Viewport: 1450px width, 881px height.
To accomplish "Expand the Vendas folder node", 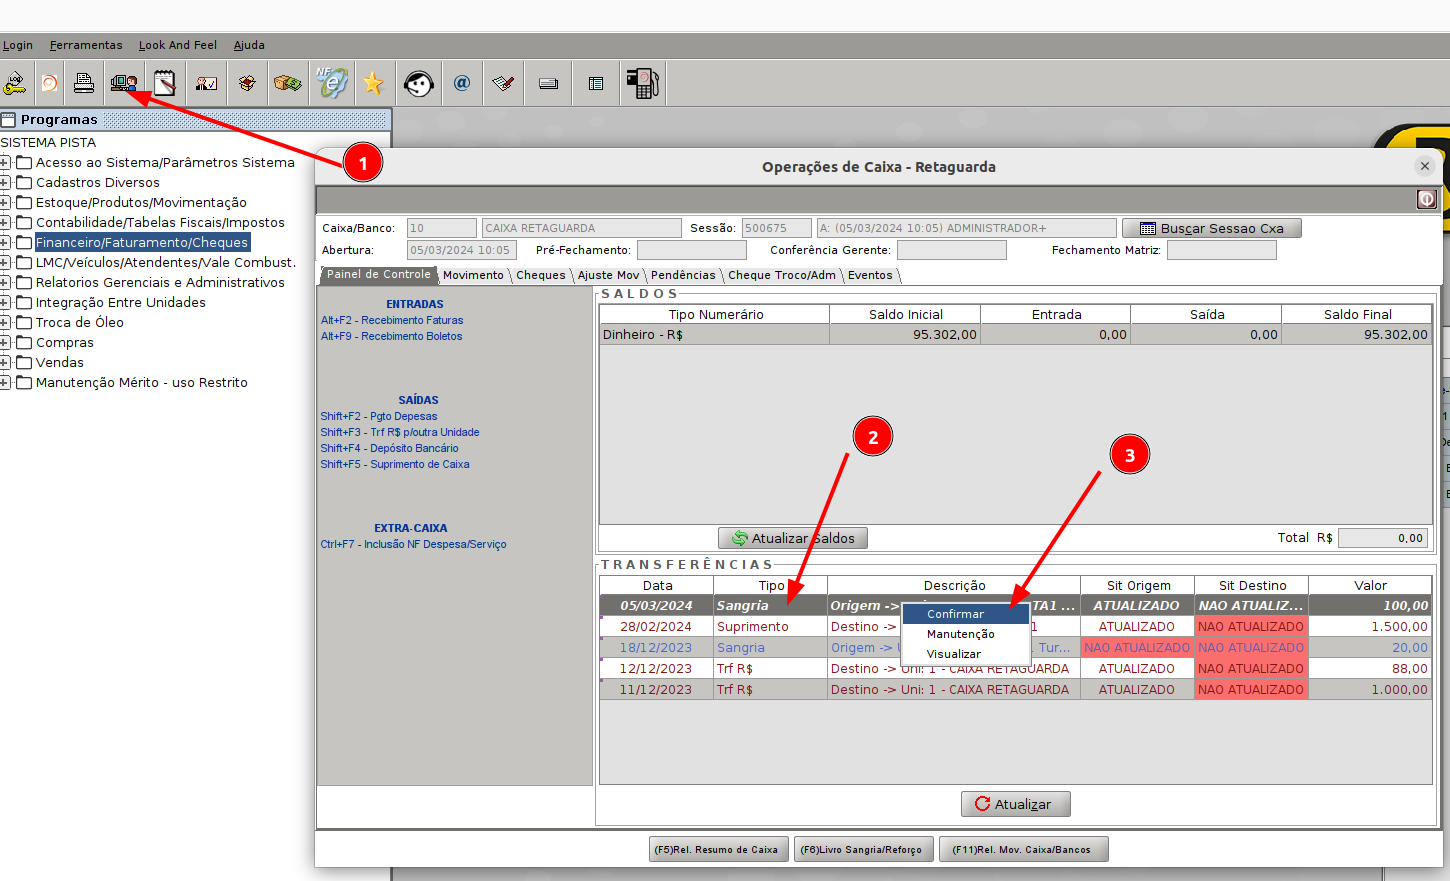I will tap(6, 362).
